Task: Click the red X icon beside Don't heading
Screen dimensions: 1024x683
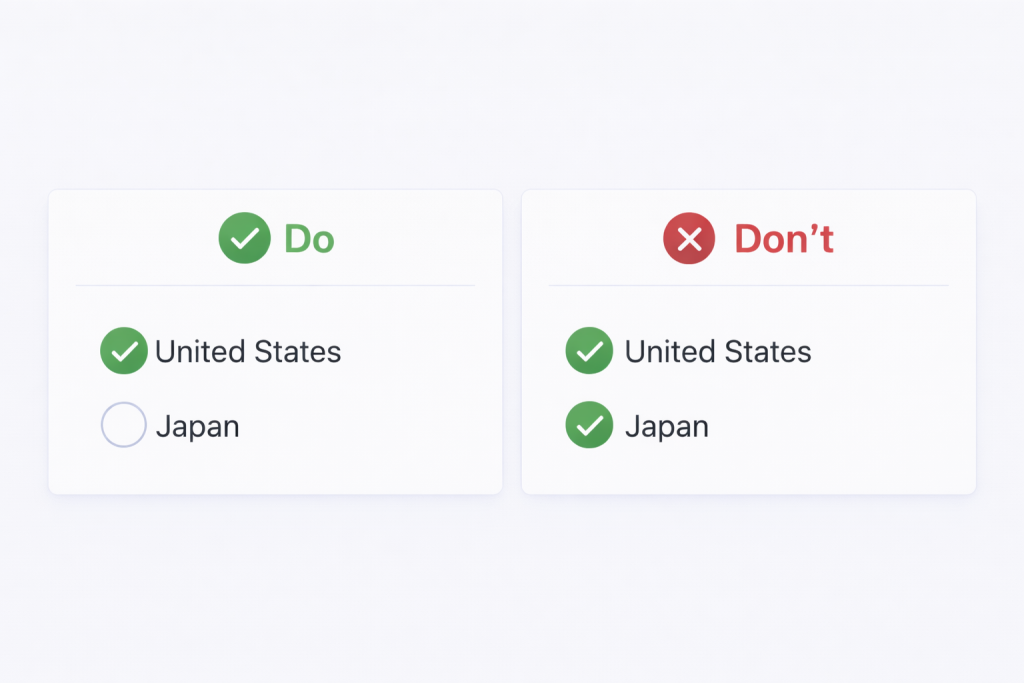Action: pos(689,239)
